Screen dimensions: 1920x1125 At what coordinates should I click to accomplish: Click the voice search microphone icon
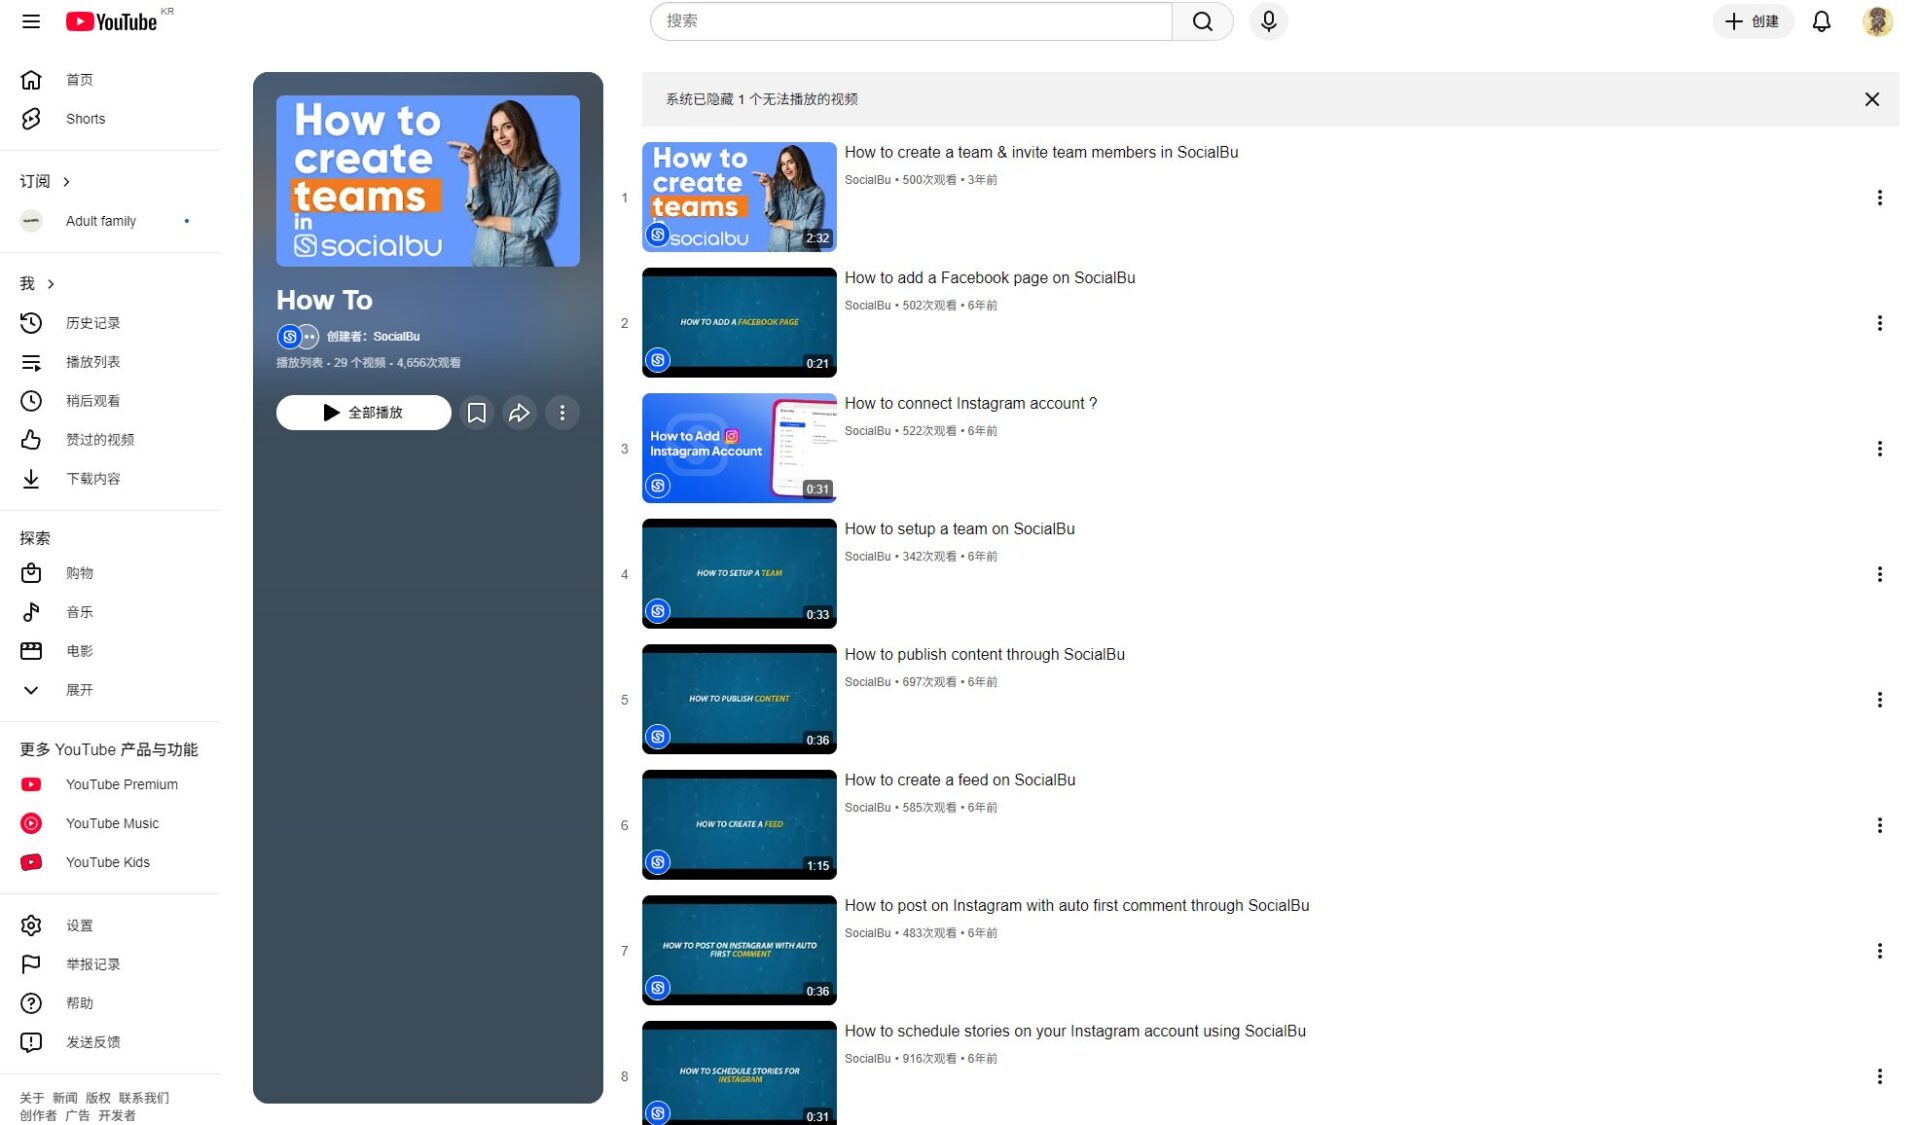tap(1268, 21)
